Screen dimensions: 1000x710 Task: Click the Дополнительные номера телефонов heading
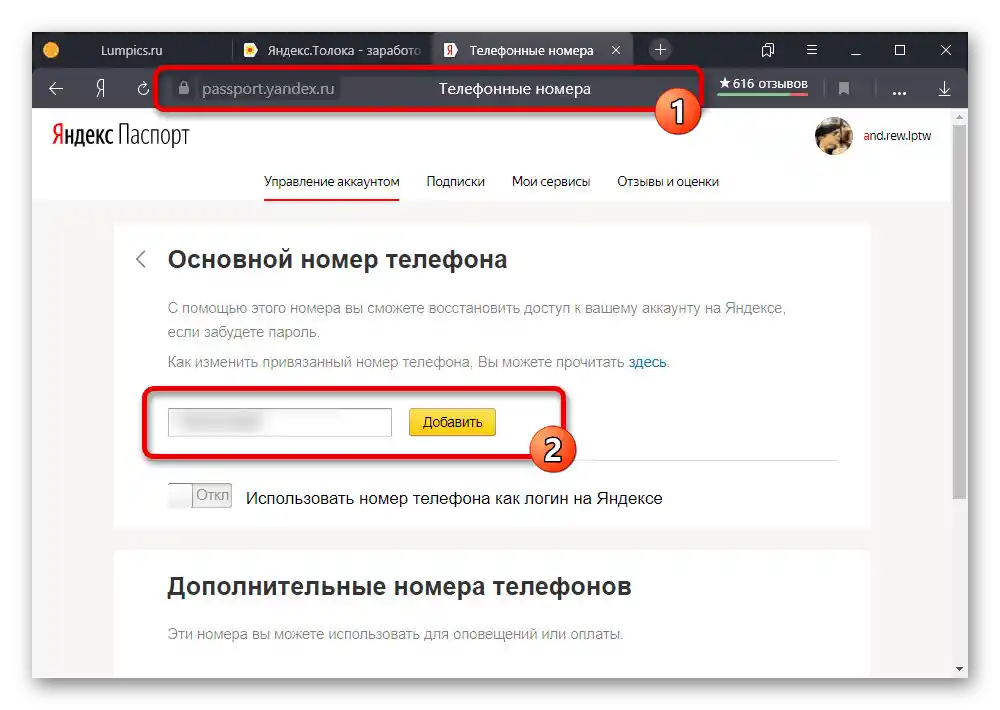[x=399, y=586]
